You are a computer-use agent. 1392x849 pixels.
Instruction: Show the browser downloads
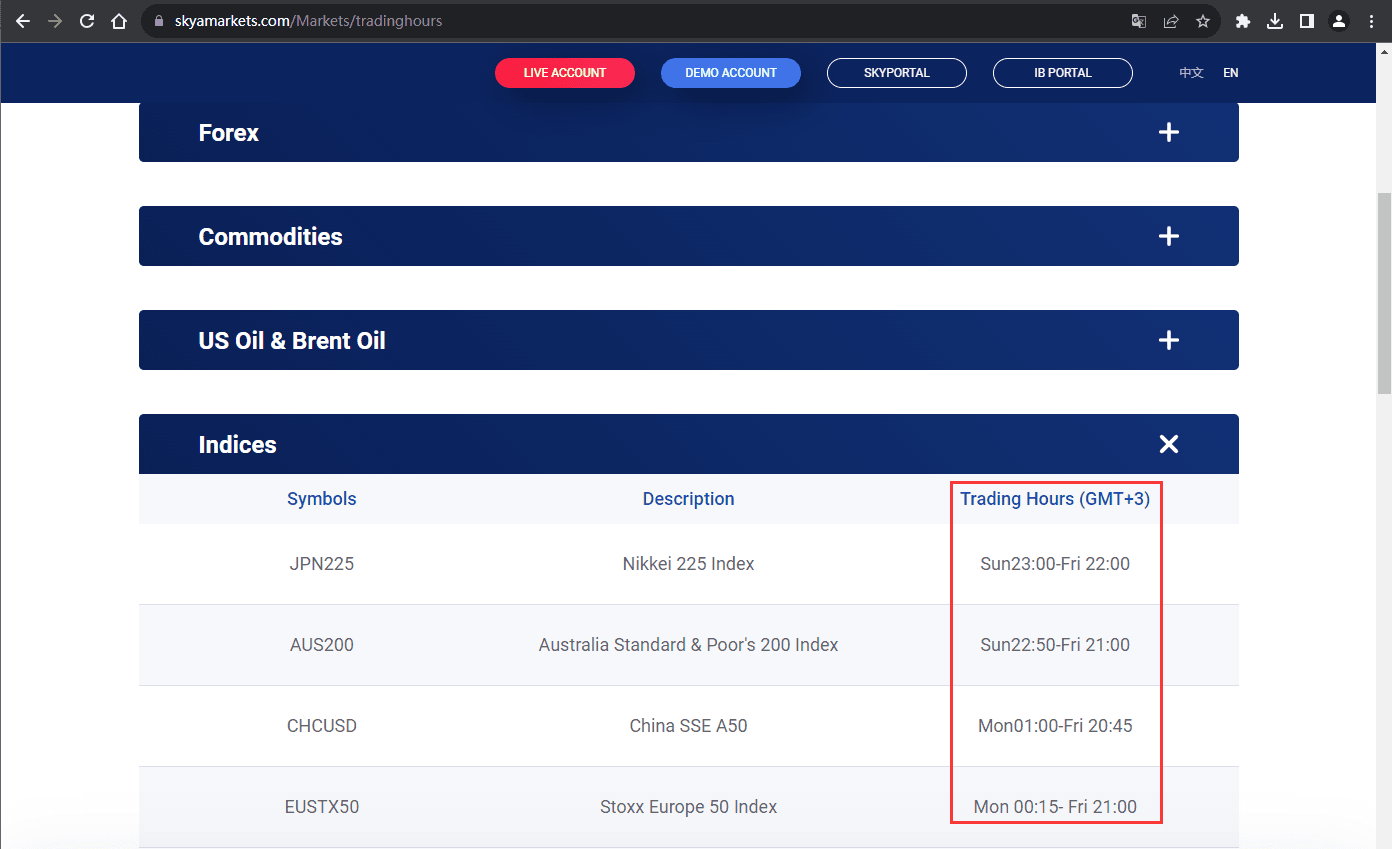pyautogui.click(x=1275, y=21)
